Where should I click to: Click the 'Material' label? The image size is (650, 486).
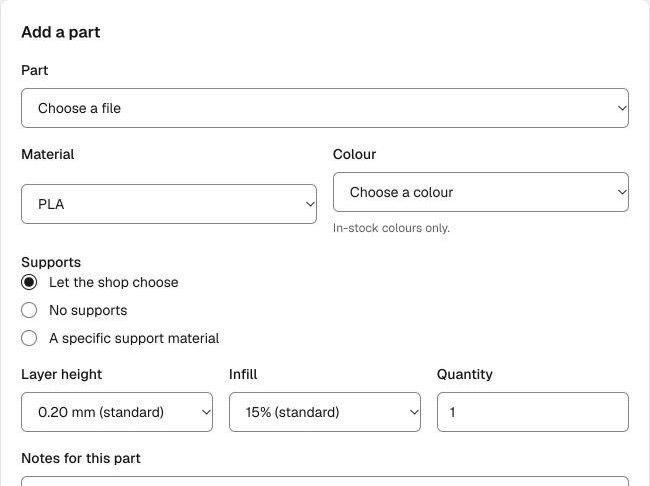(48, 154)
